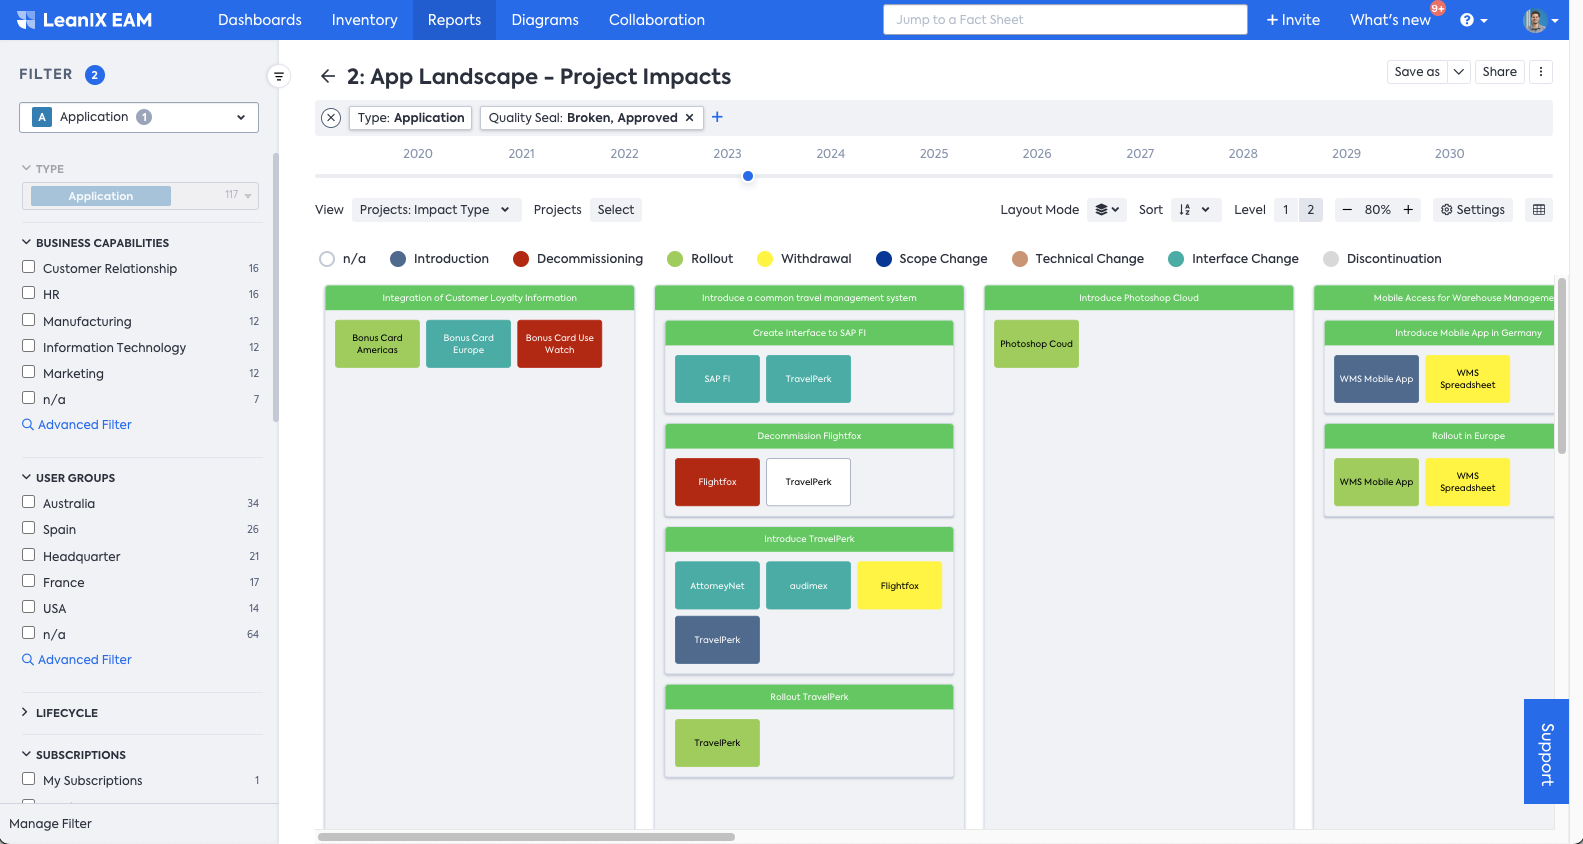Go back using the left arrow

[327, 76]
